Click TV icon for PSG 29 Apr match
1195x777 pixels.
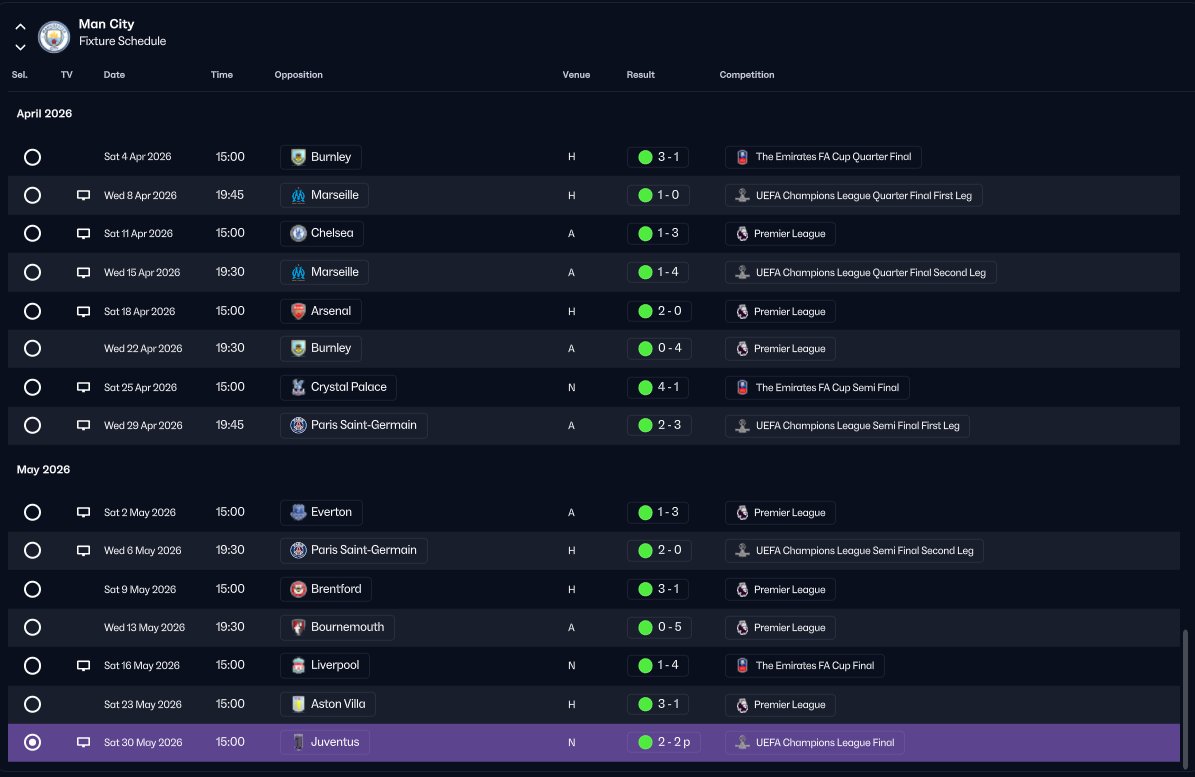(83, 425)
